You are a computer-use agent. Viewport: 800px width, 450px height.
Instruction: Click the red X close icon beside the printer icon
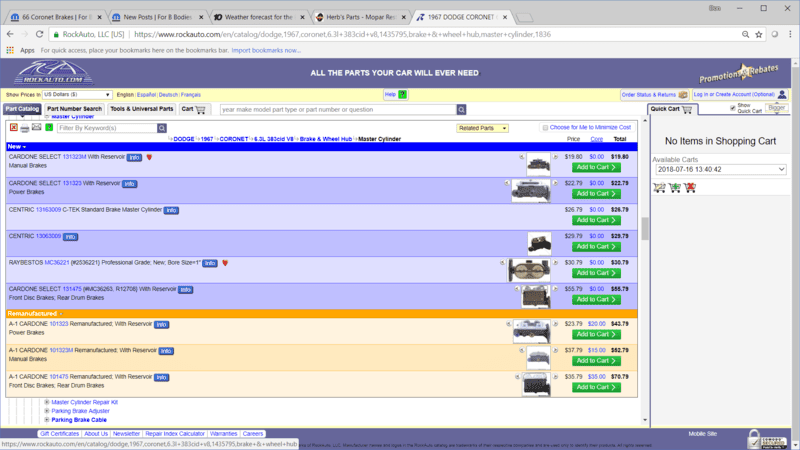14,128
